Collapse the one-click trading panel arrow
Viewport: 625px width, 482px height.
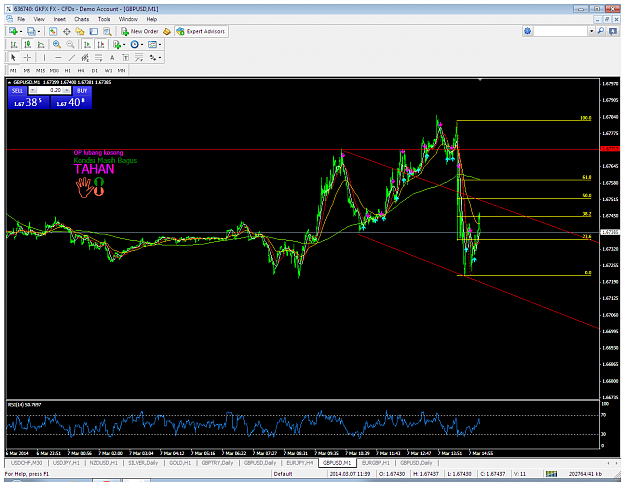pyautogui.click(x=10, y=82)
